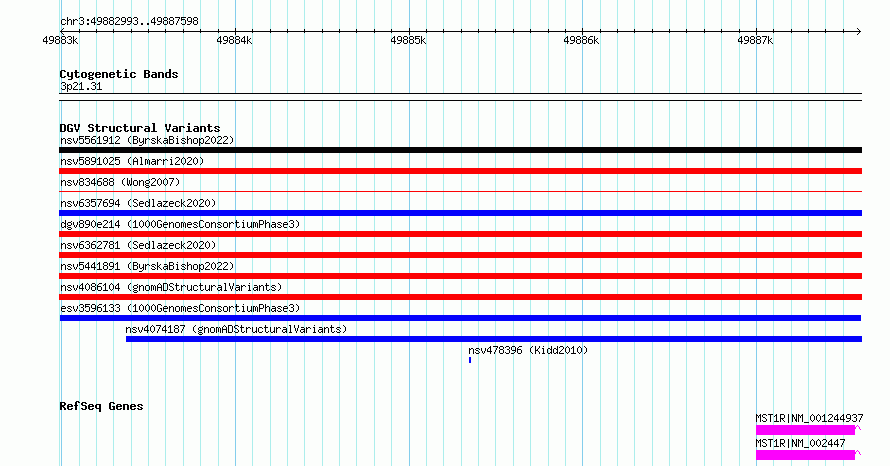Select the blue nsv6357694 variant bar
Viewport: 890px width, 466px height.
[460, 213]
